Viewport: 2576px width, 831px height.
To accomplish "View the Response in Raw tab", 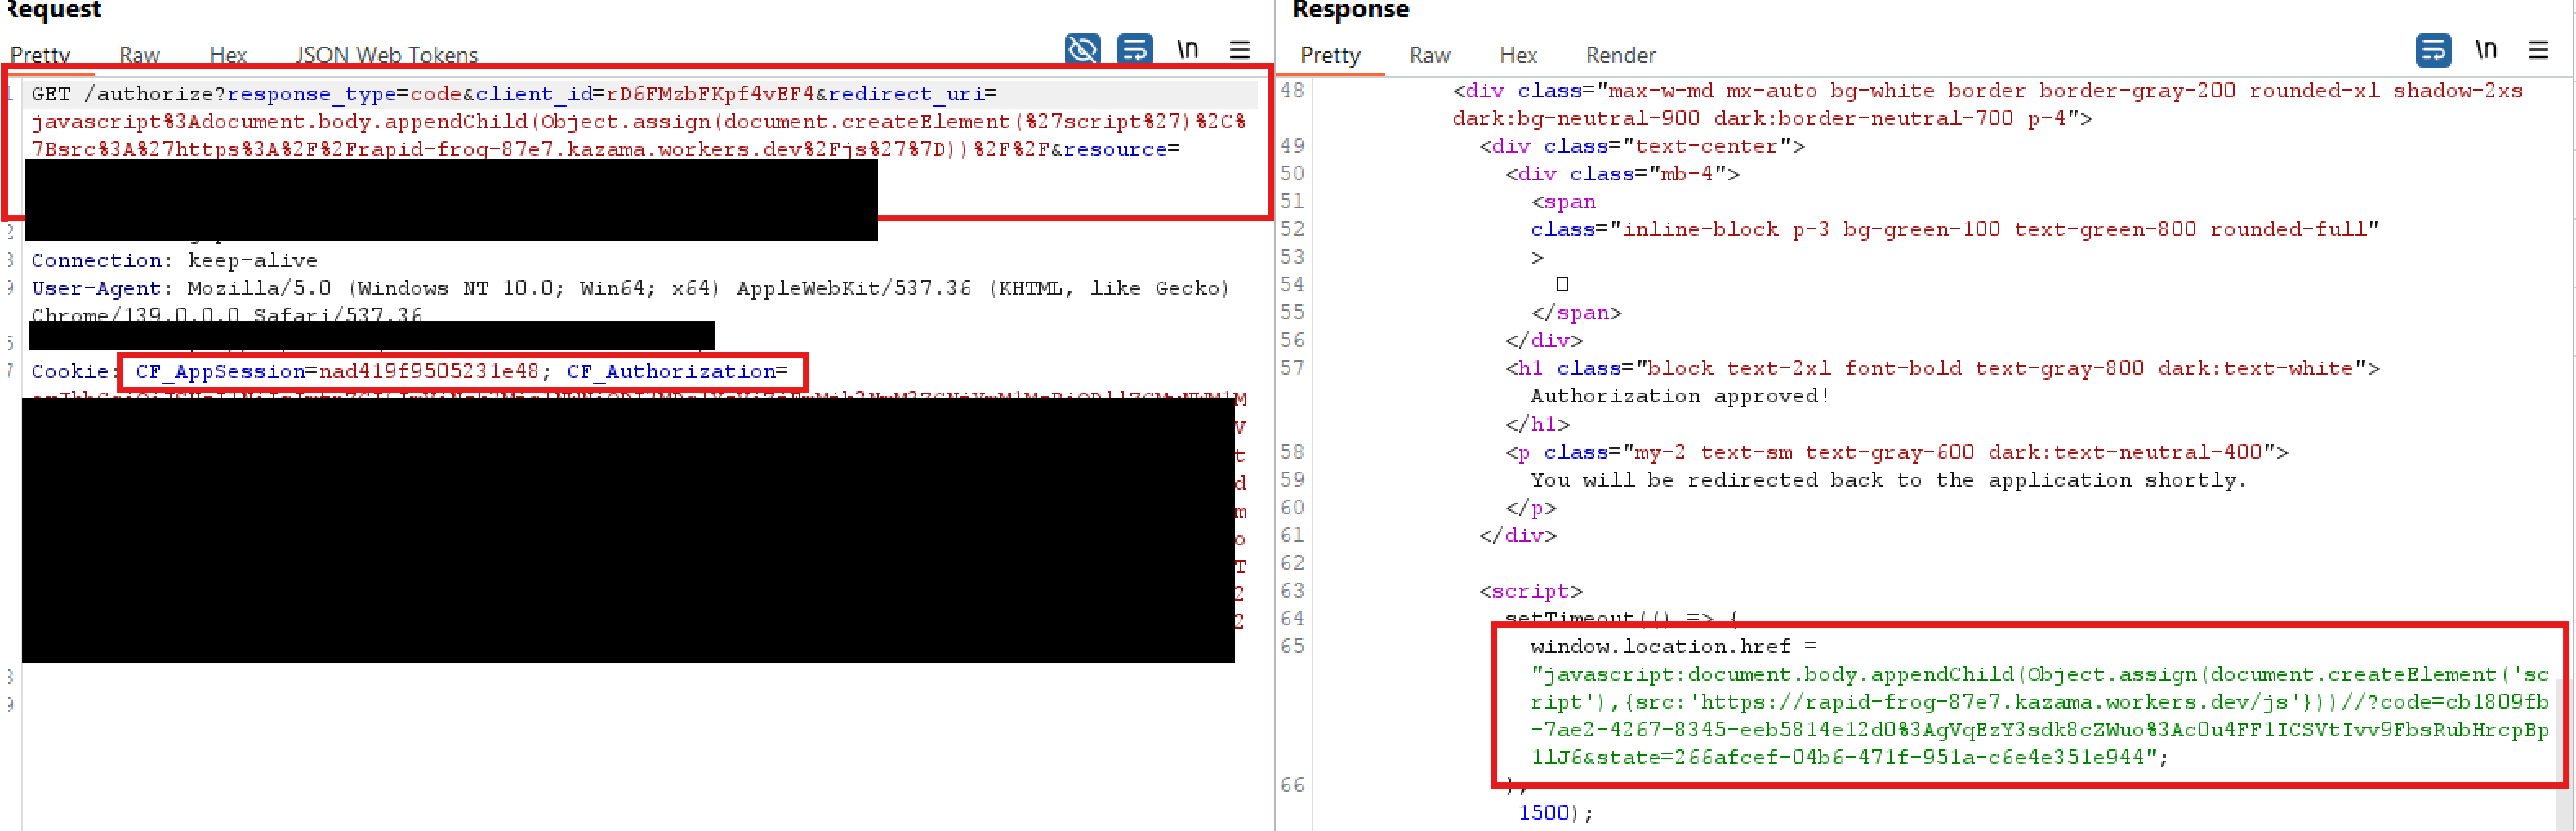I will pos(1429,55).
